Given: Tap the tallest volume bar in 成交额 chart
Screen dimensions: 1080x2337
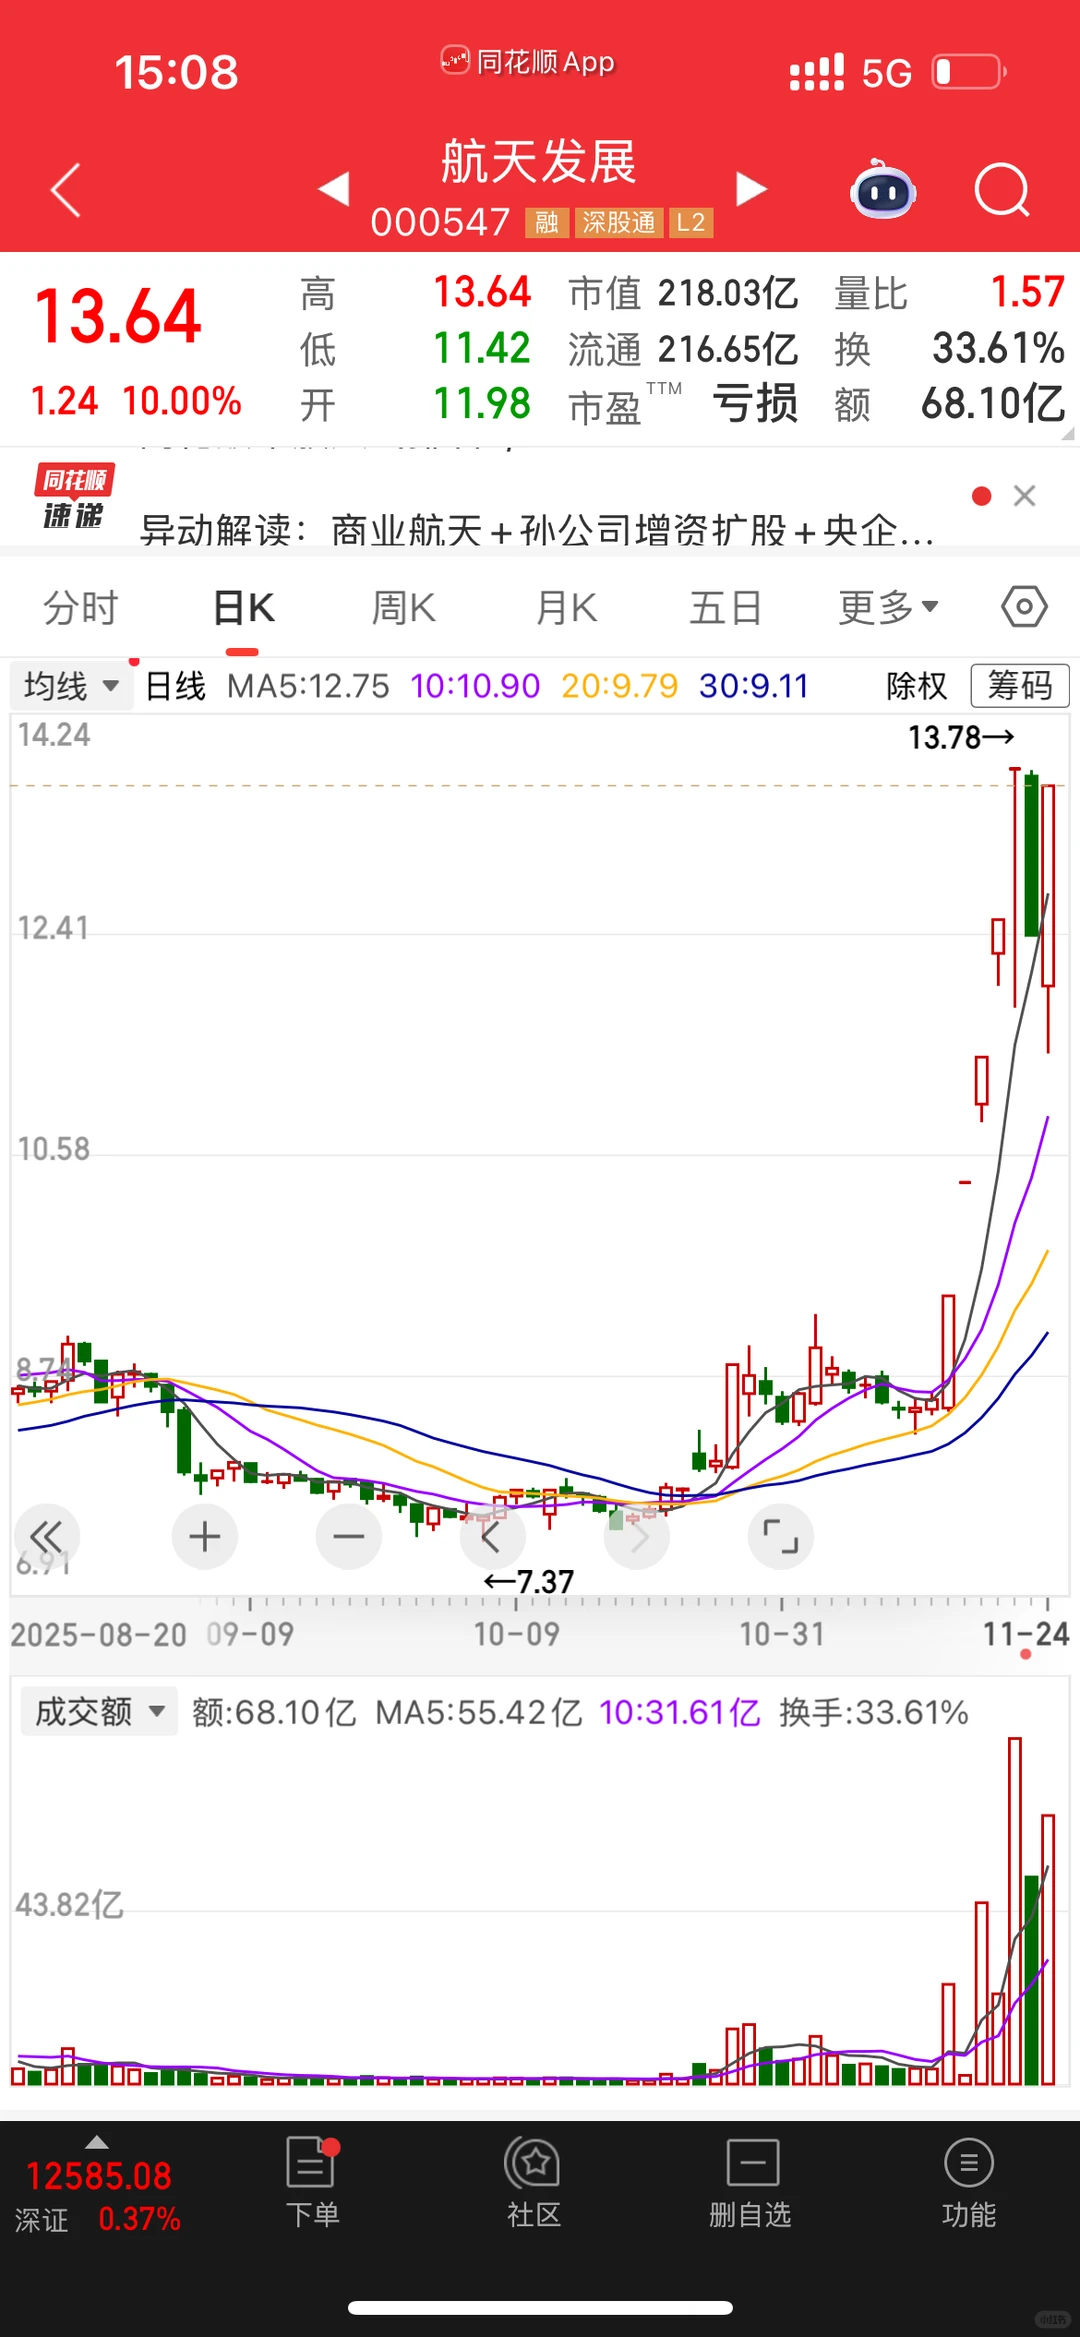Looking at the screenshot, I should click(x=1015, y=1910).
